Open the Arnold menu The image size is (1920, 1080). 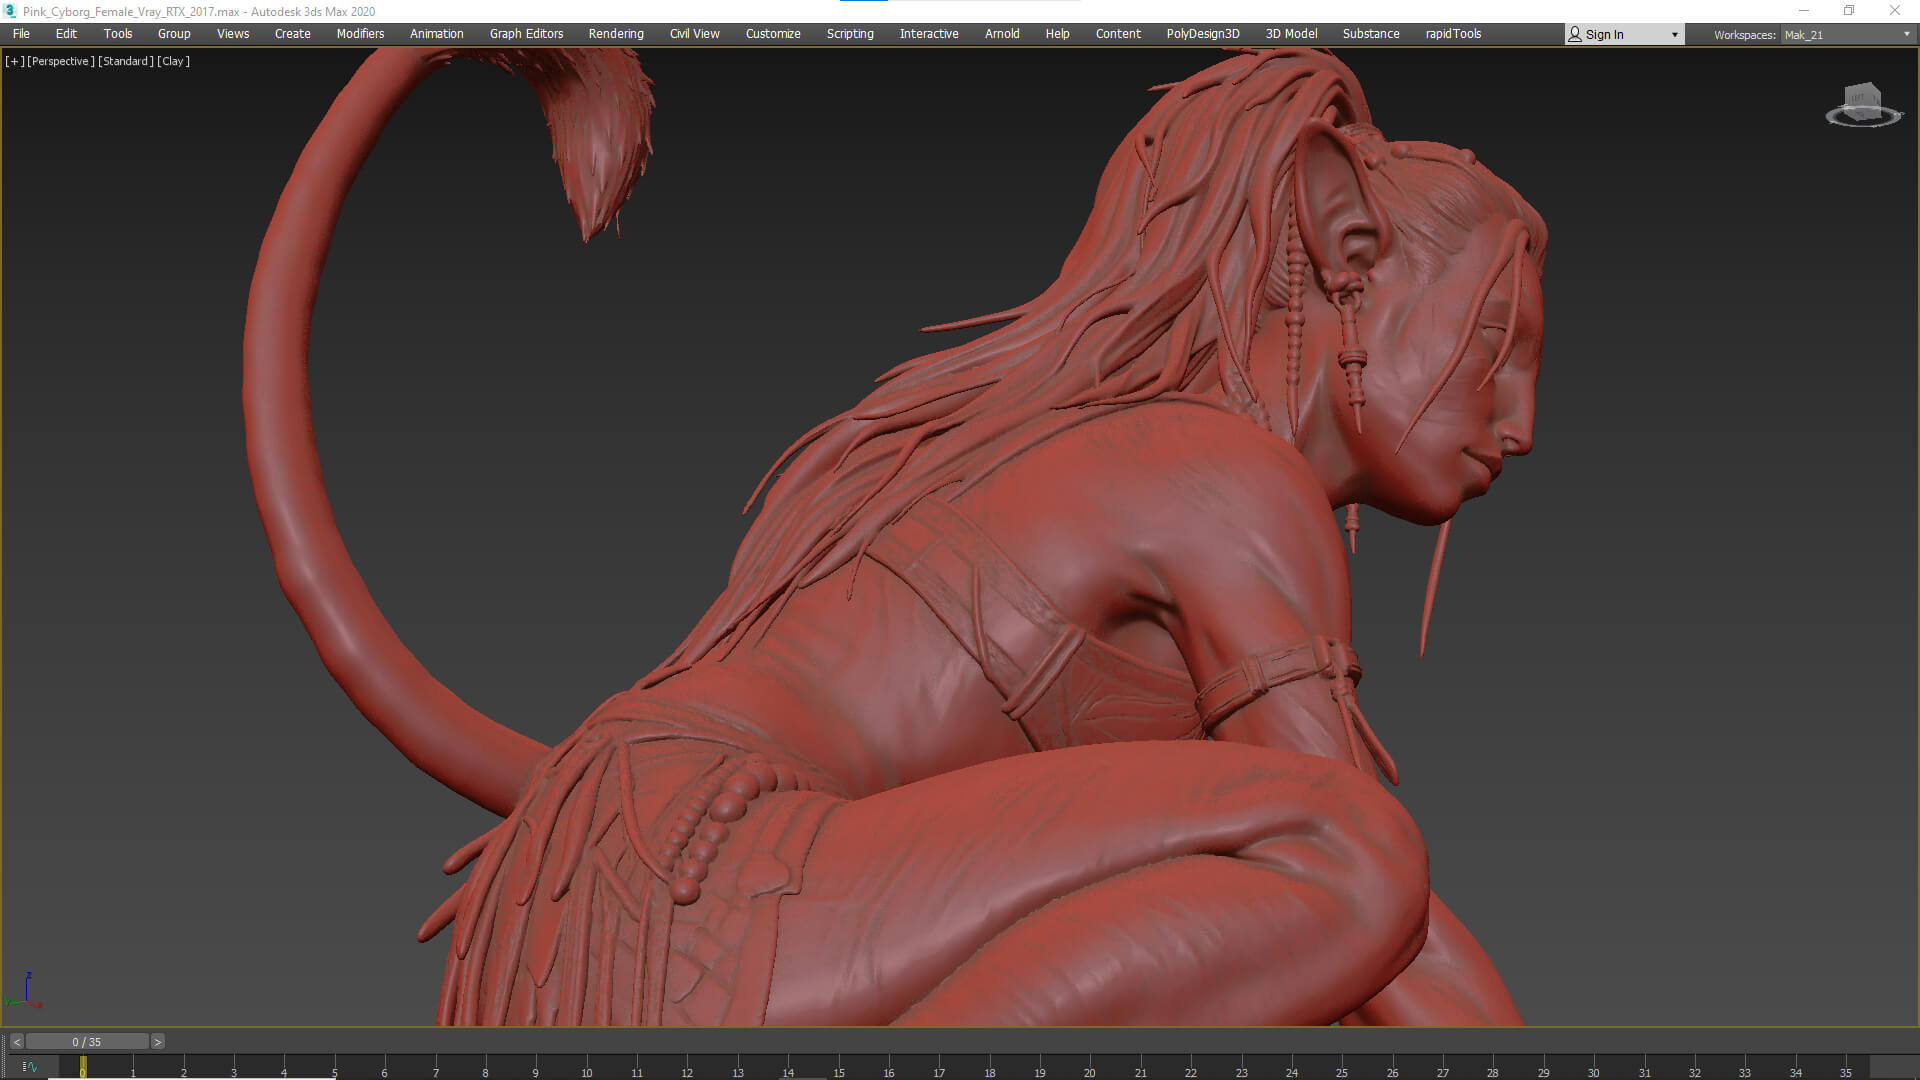point(1002,34)
